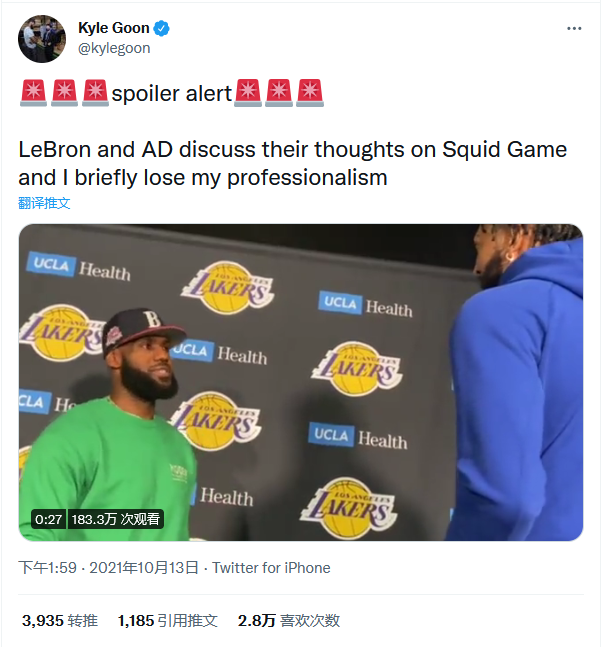Click the first siren emoji before 'spoiler alert'
The width and height of the screenshot is (602, 647).
33,94
